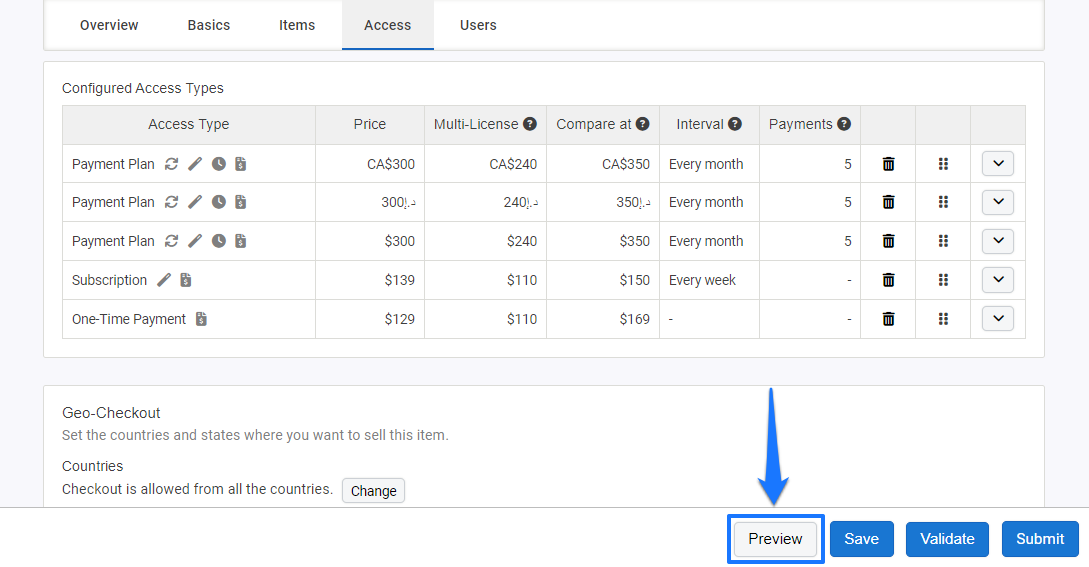Open the Items tab

tap(297, 25)
